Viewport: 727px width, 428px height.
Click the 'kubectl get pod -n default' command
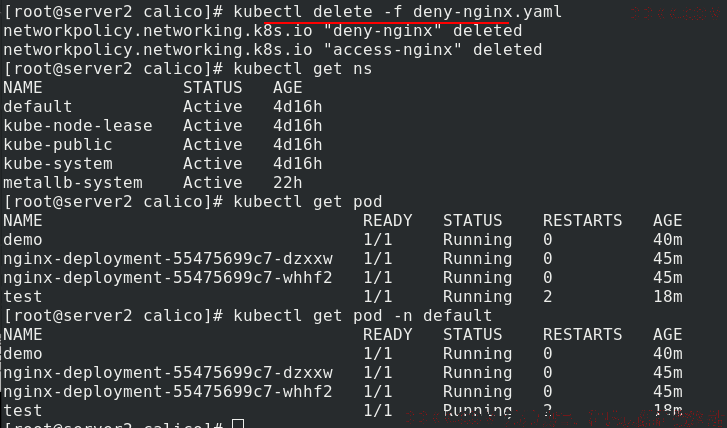tap(363, 316)
